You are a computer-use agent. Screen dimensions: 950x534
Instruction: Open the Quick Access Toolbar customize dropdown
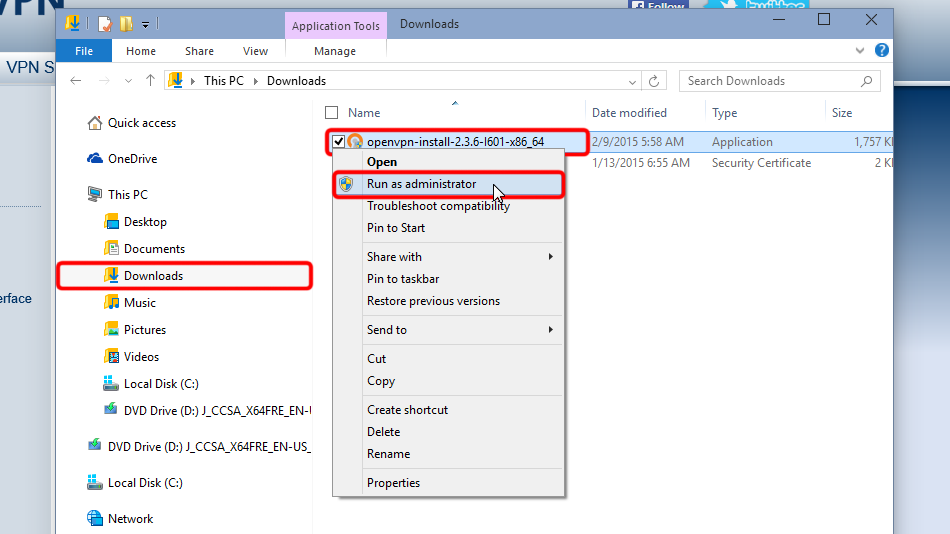[146, 23]
